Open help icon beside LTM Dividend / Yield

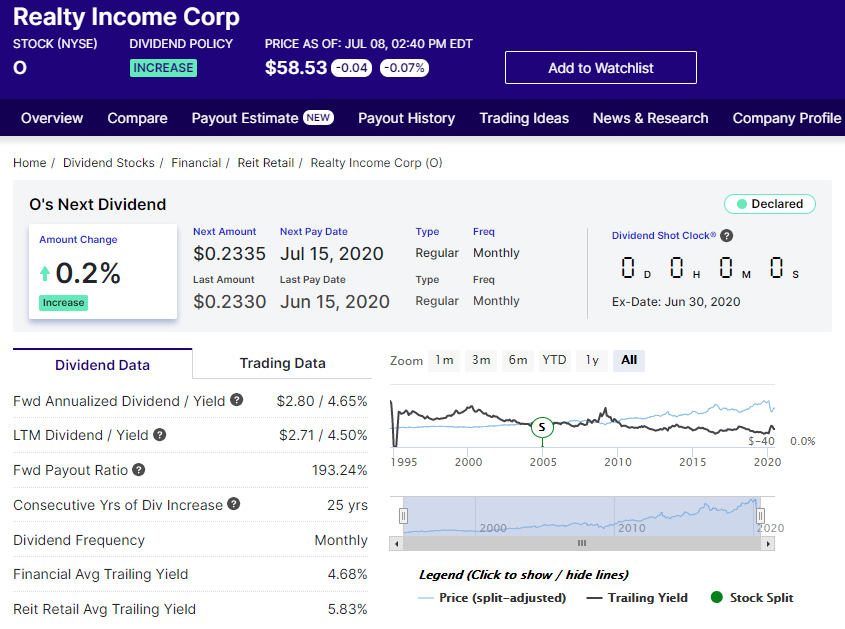click(x=160, y=434)
